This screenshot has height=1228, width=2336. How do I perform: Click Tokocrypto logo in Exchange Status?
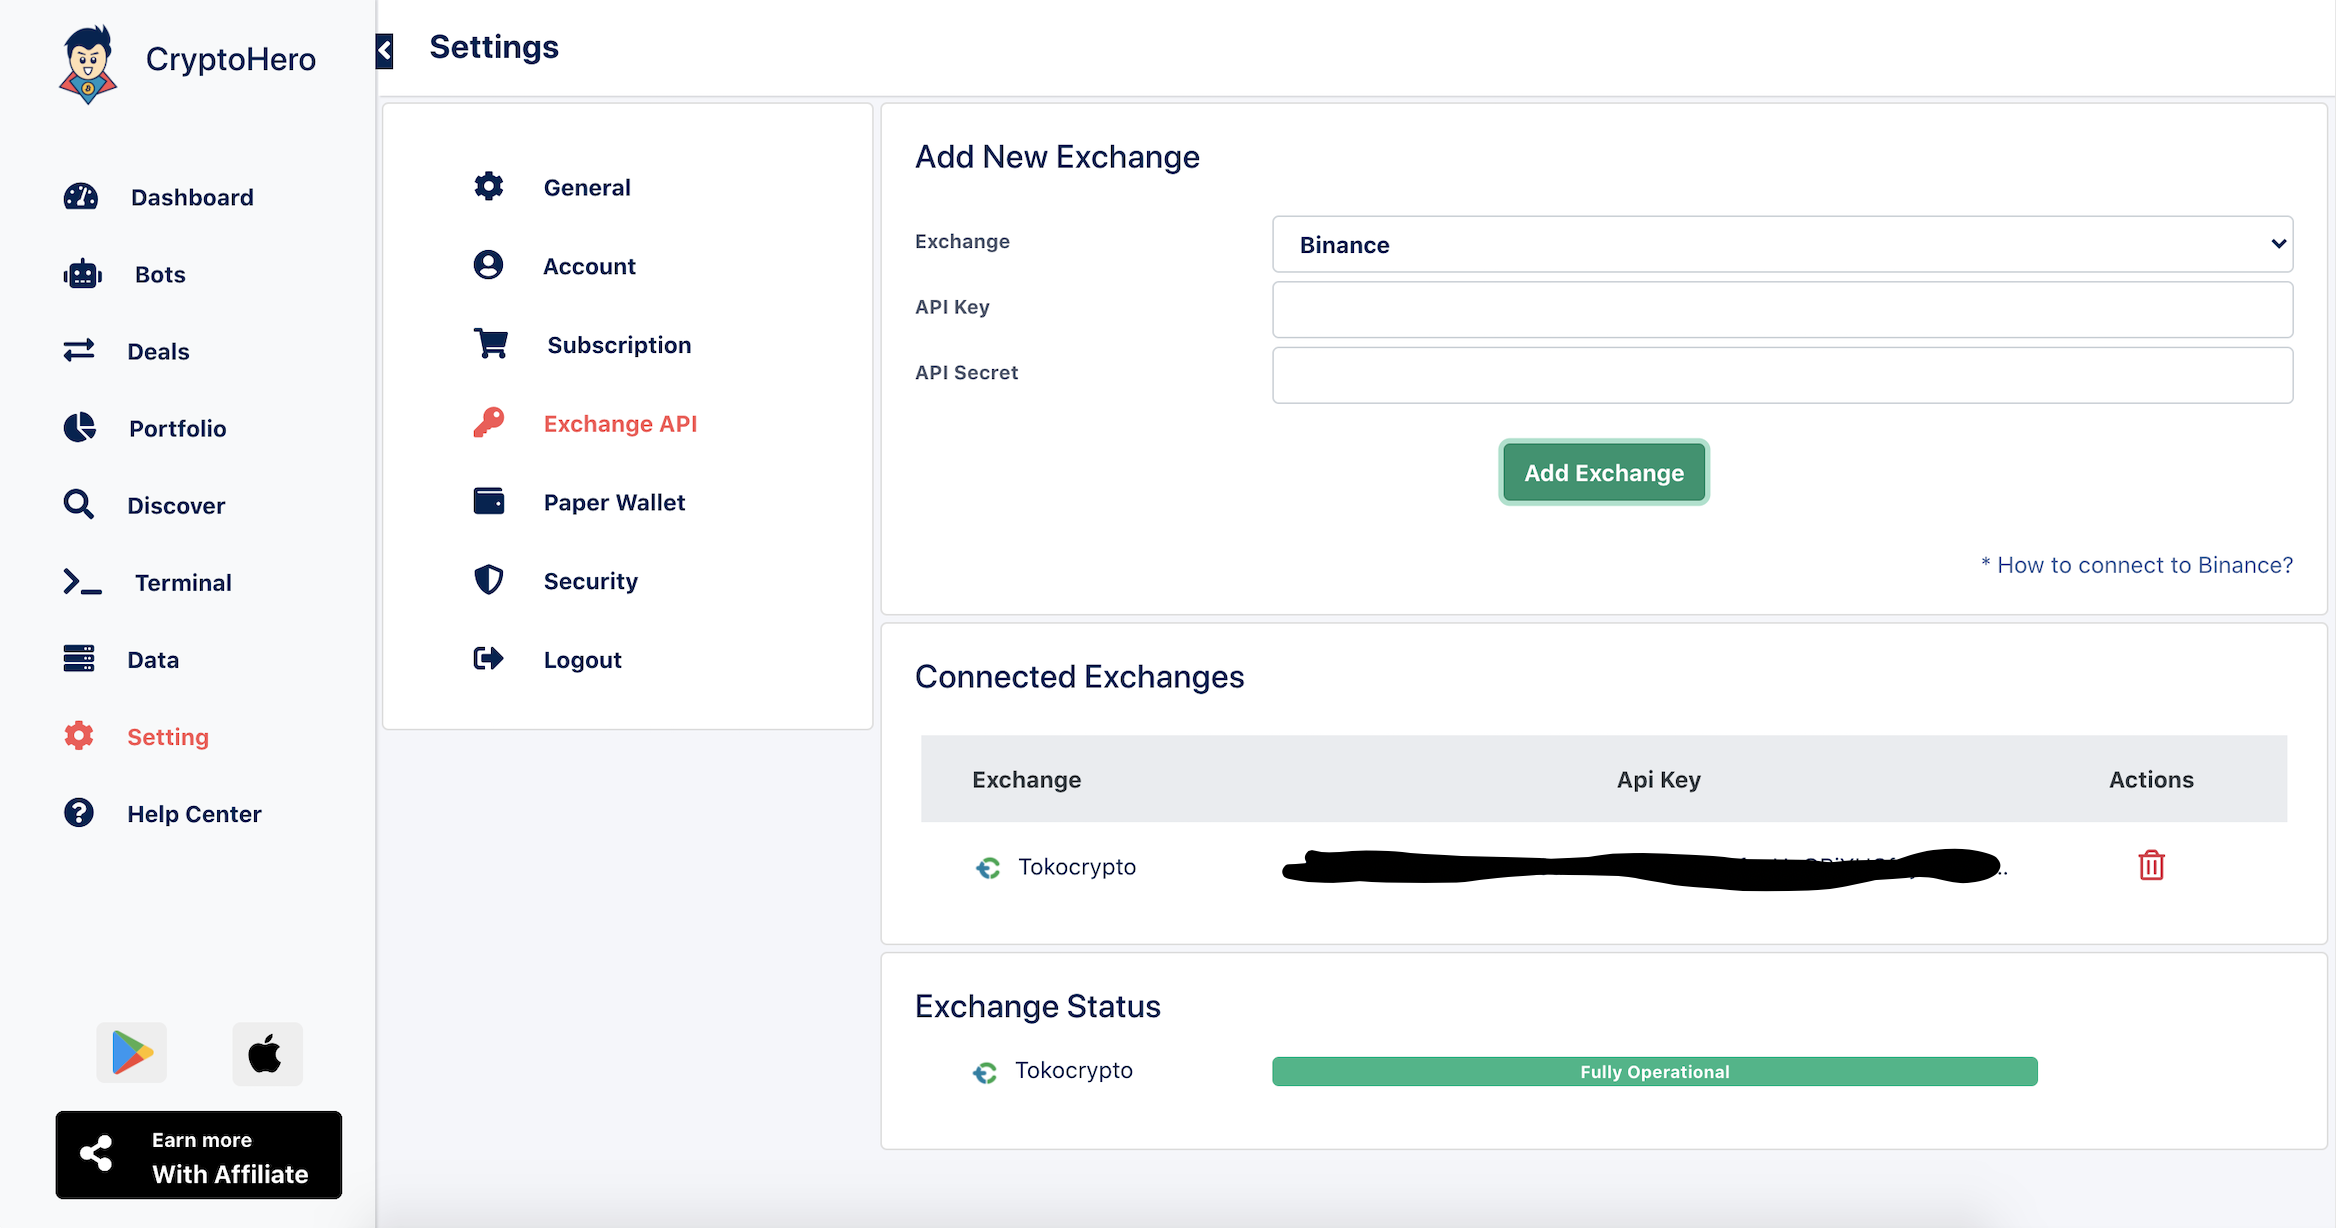tap(985, 1072)
